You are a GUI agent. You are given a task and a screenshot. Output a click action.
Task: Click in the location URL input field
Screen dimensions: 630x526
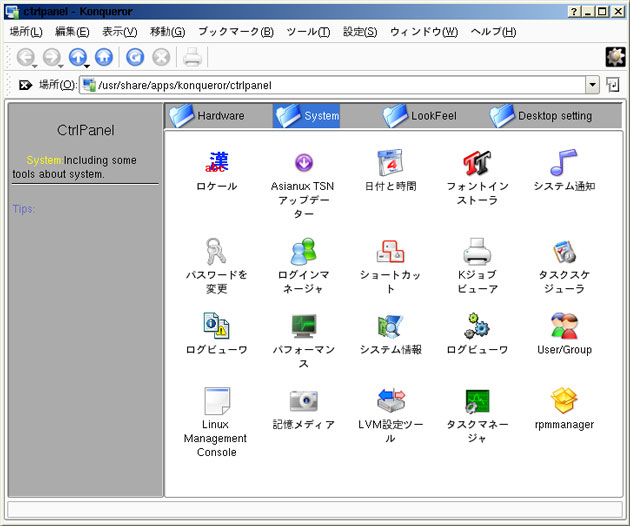coord(340,86)
